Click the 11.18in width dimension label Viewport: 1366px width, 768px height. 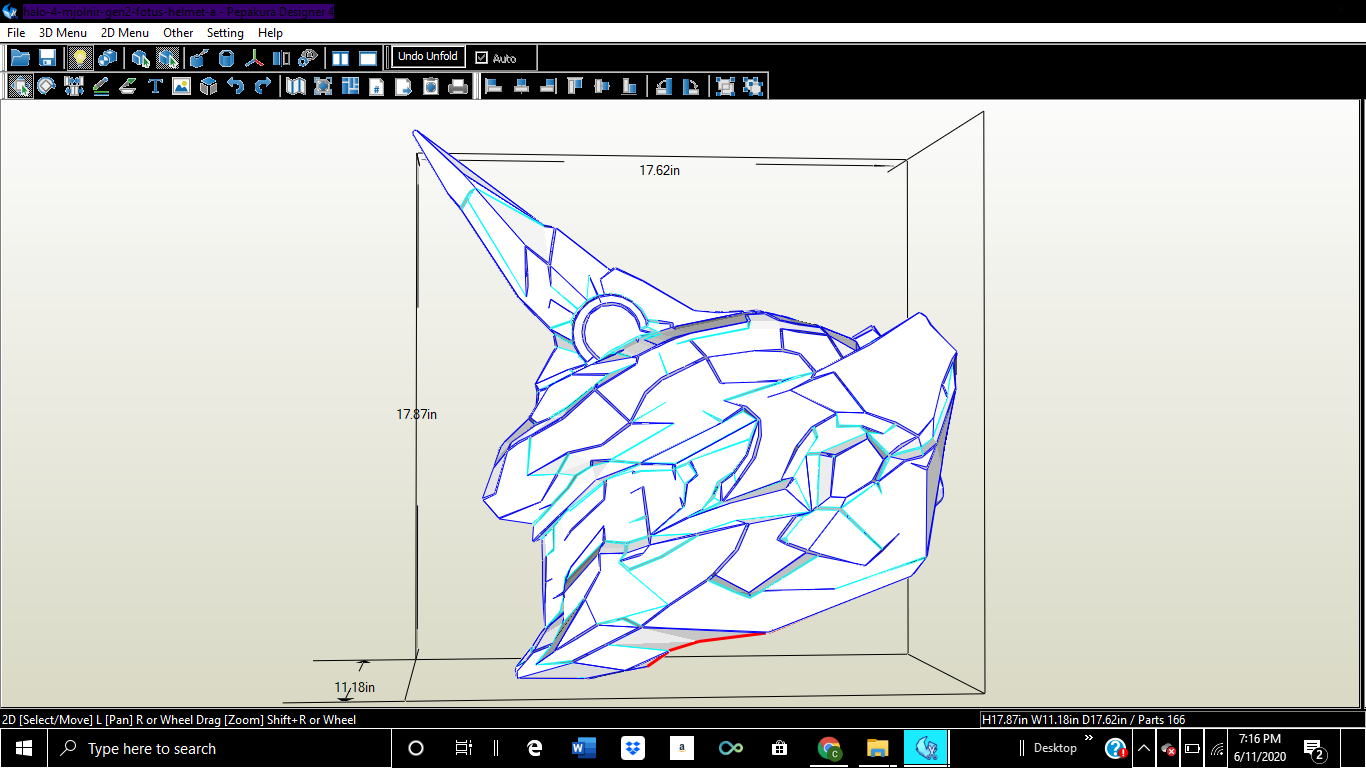(355, 687)
